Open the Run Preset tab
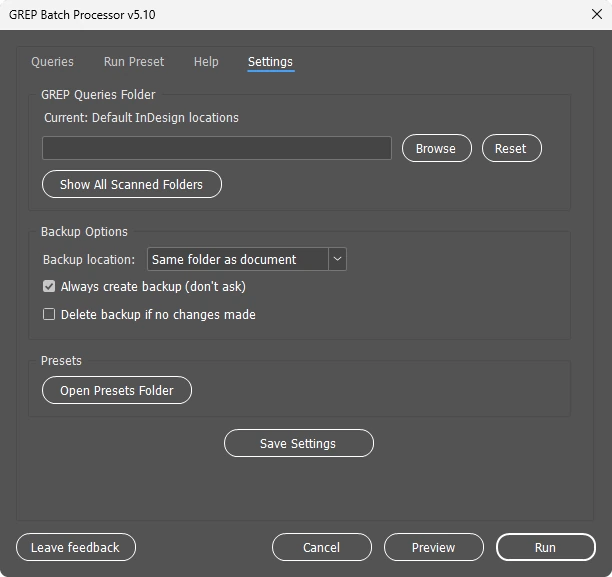The width and height of the screenshot is (612, 577). pyautogui.click(x=134, y=62)
